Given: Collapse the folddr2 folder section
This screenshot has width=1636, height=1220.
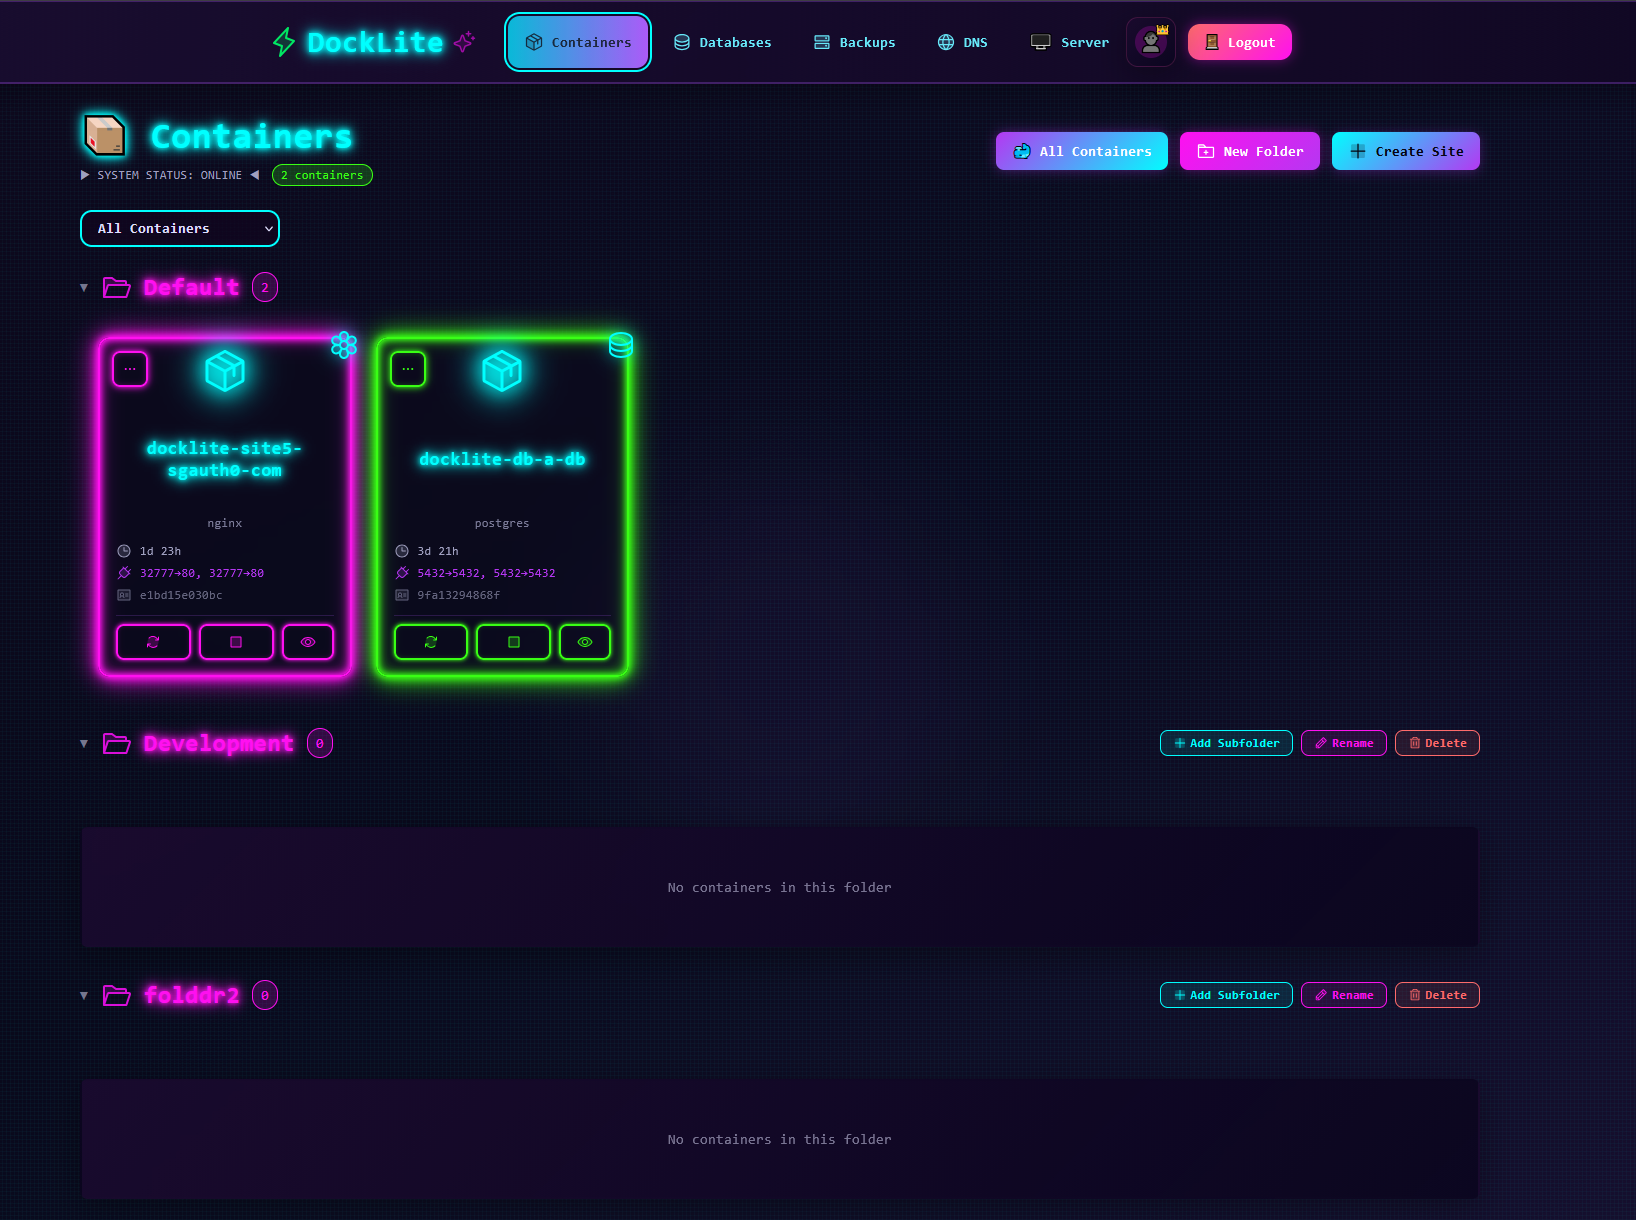Looking at the screenshot, I should pyautogui.click(x=84, y=996).
